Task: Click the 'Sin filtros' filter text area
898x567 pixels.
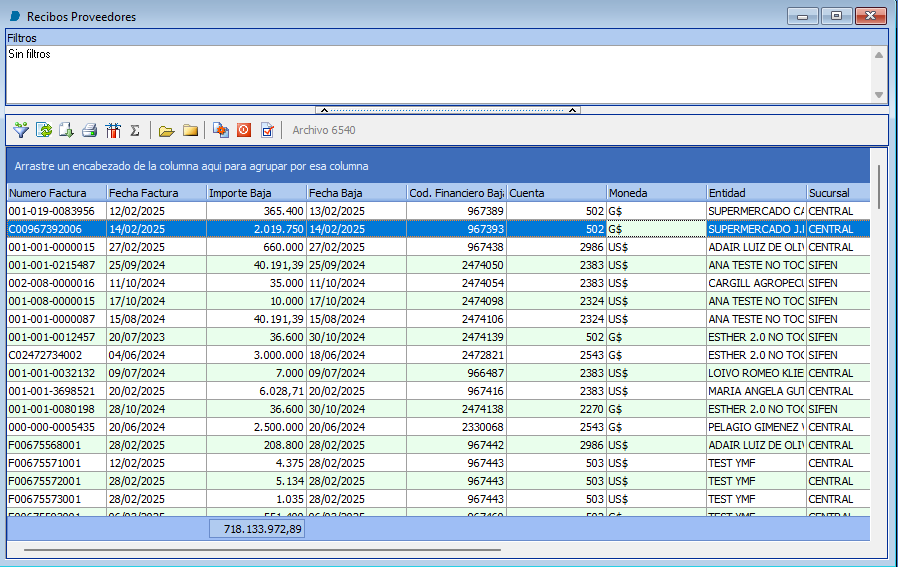Action: point(440,74)
